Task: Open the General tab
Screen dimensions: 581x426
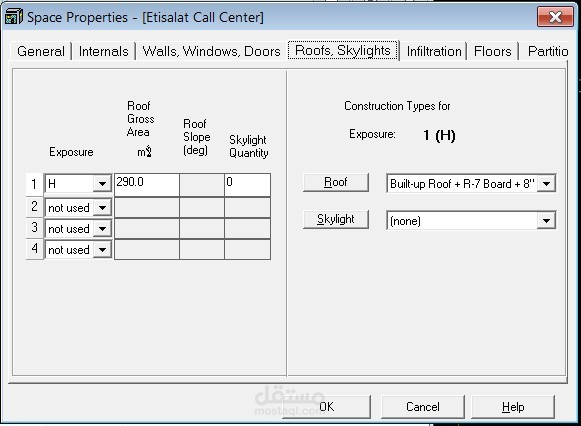Action: (x=41, y=51)
